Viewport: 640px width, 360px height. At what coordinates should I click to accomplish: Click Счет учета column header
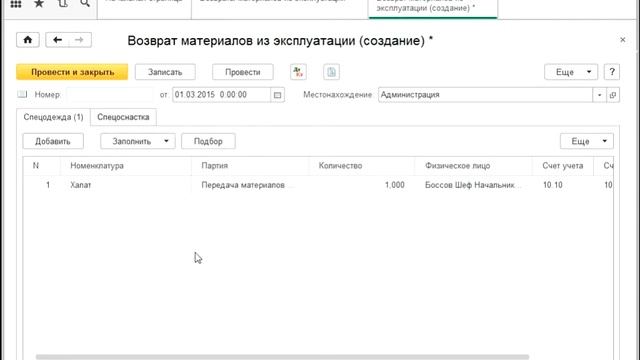click(563, 166)
